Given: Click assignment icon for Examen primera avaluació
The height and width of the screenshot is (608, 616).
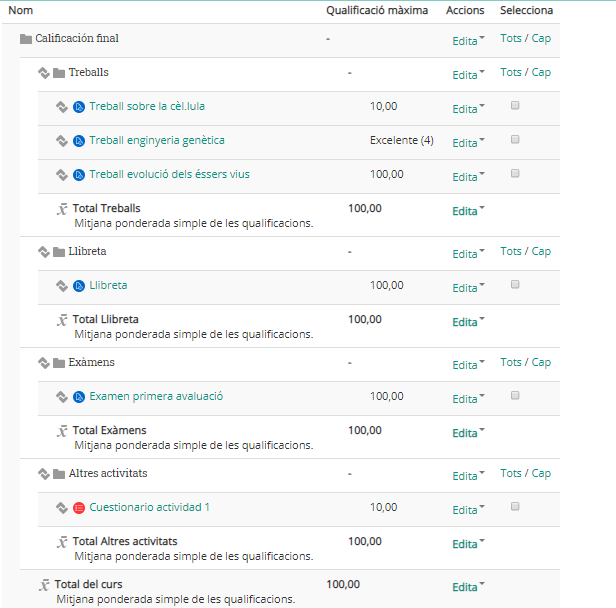Looking at the screenshot, I should (79, 397).
